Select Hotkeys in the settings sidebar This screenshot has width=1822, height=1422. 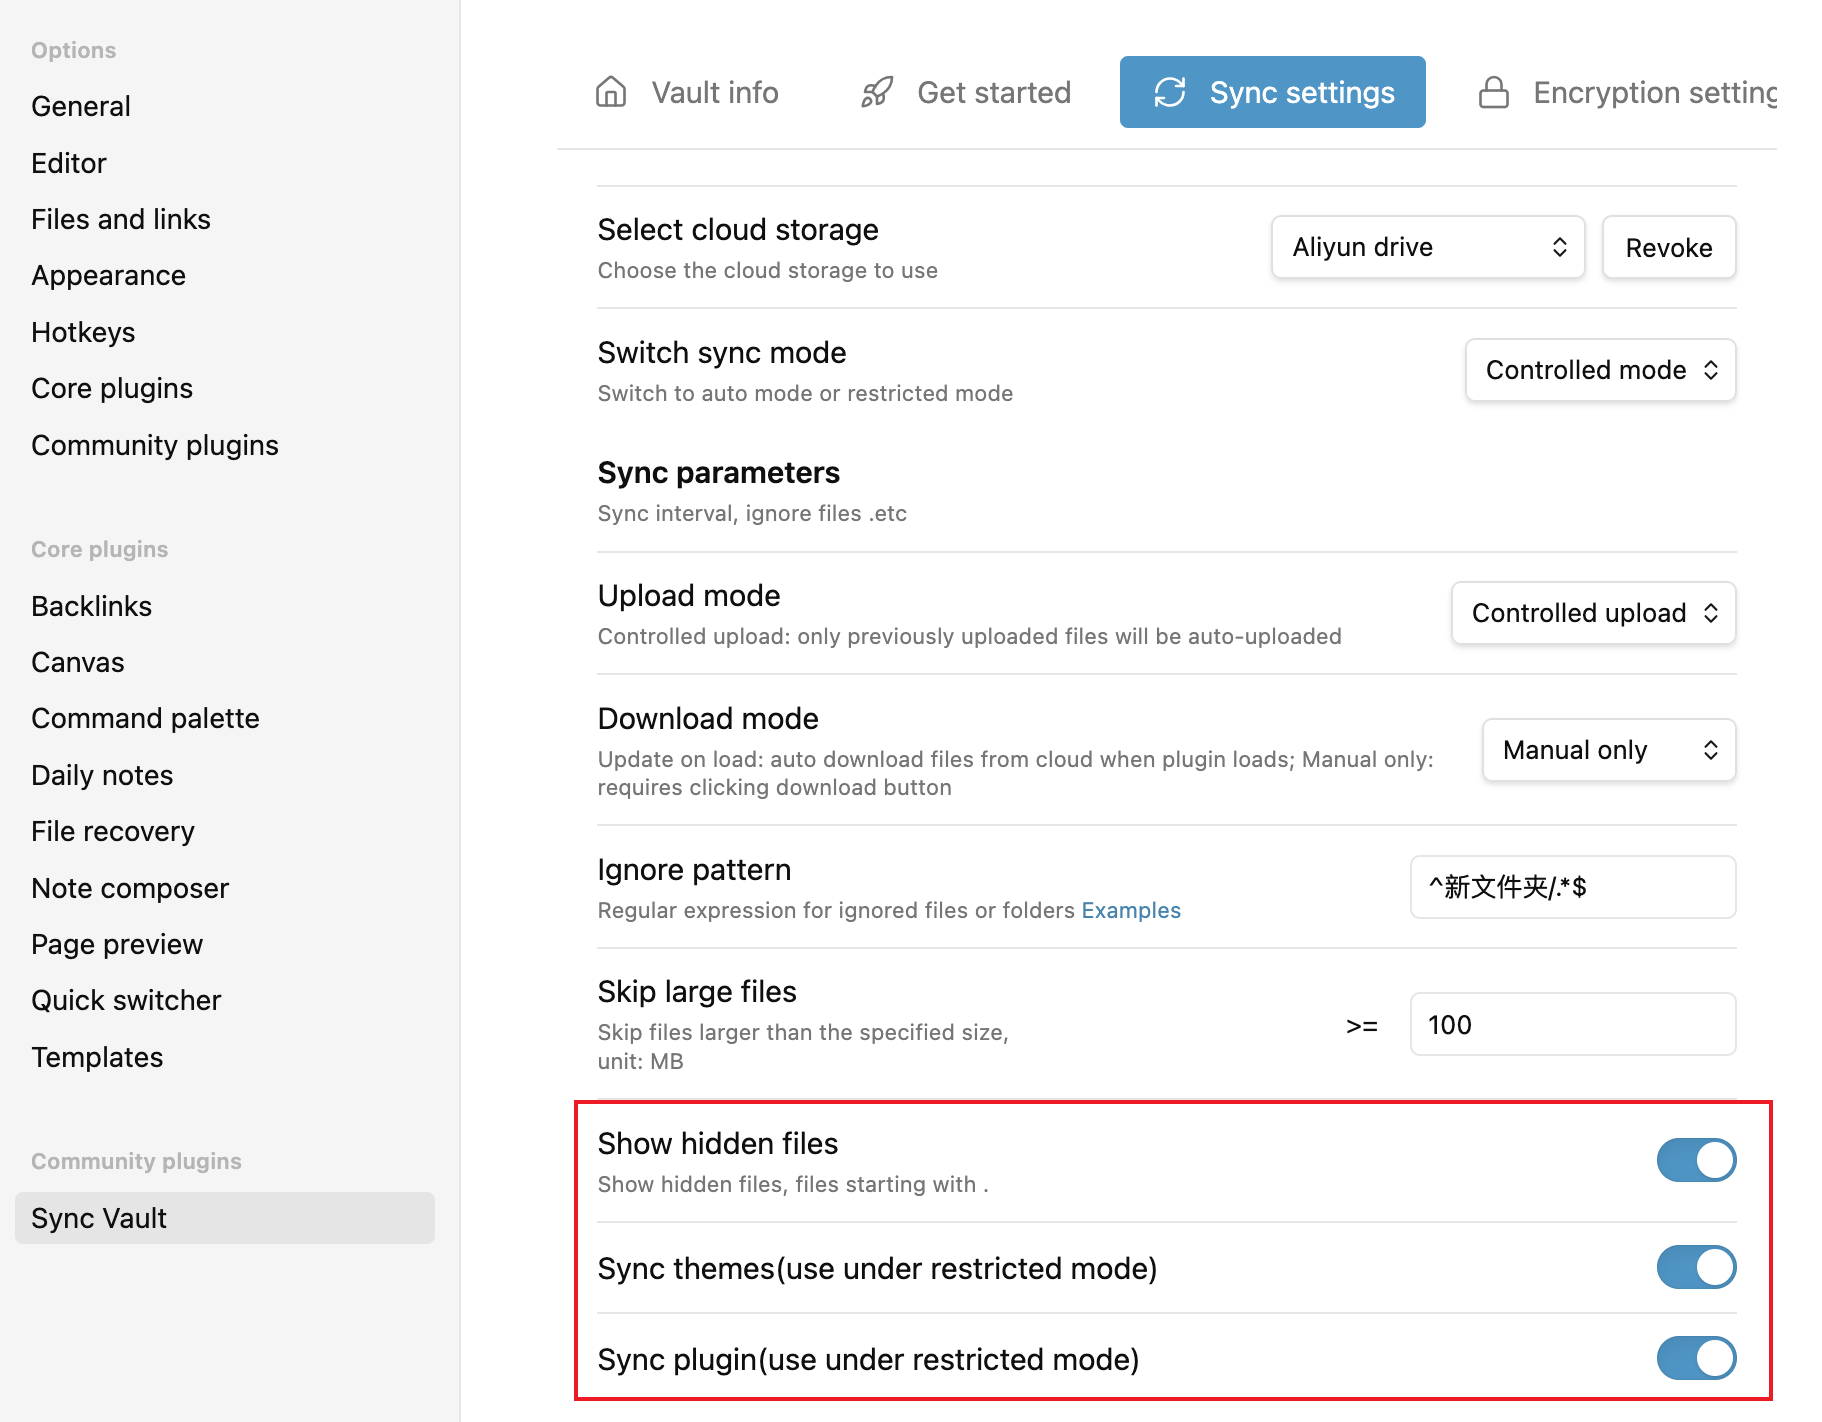coord(83,332)
